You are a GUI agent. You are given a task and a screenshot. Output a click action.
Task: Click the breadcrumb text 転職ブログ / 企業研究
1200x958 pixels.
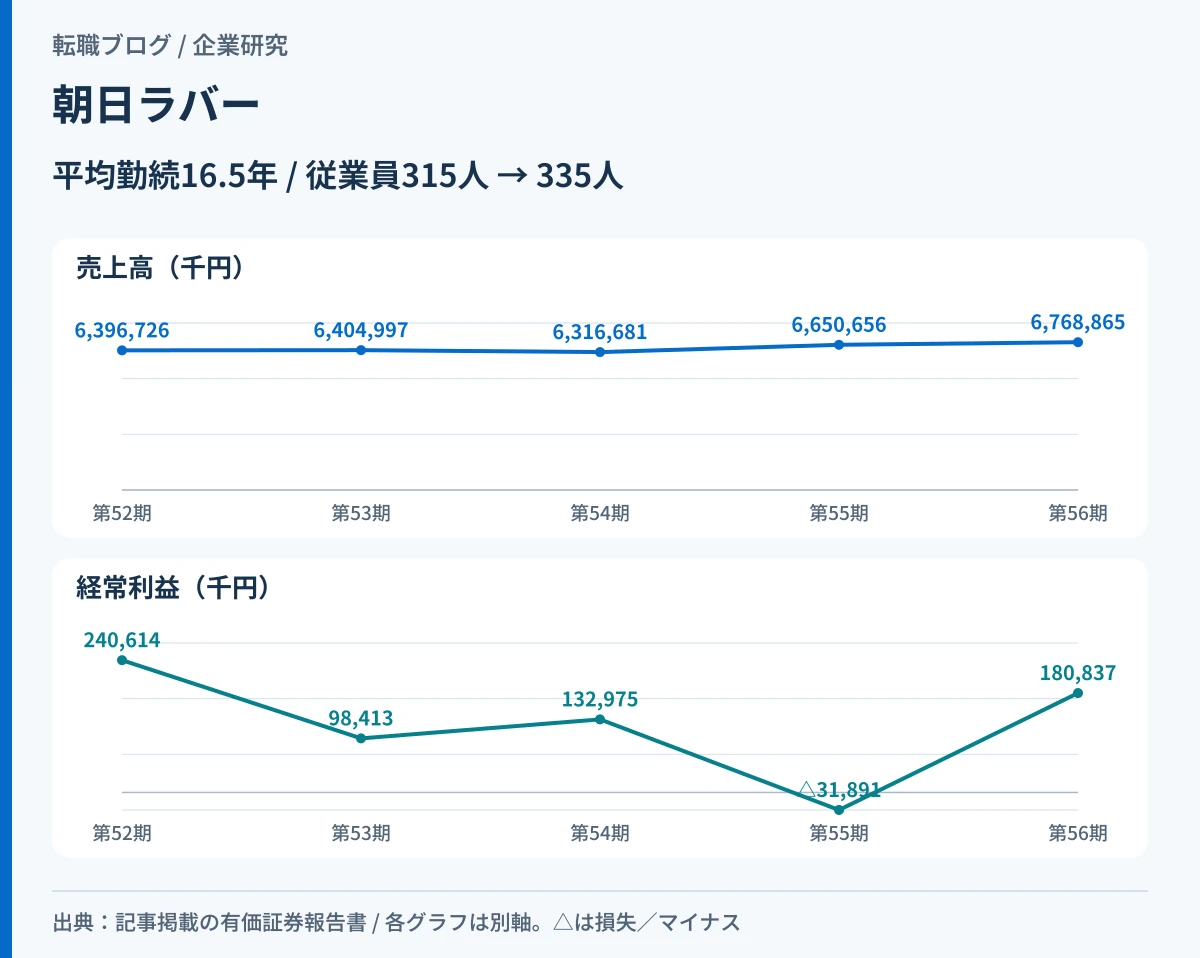170,45
